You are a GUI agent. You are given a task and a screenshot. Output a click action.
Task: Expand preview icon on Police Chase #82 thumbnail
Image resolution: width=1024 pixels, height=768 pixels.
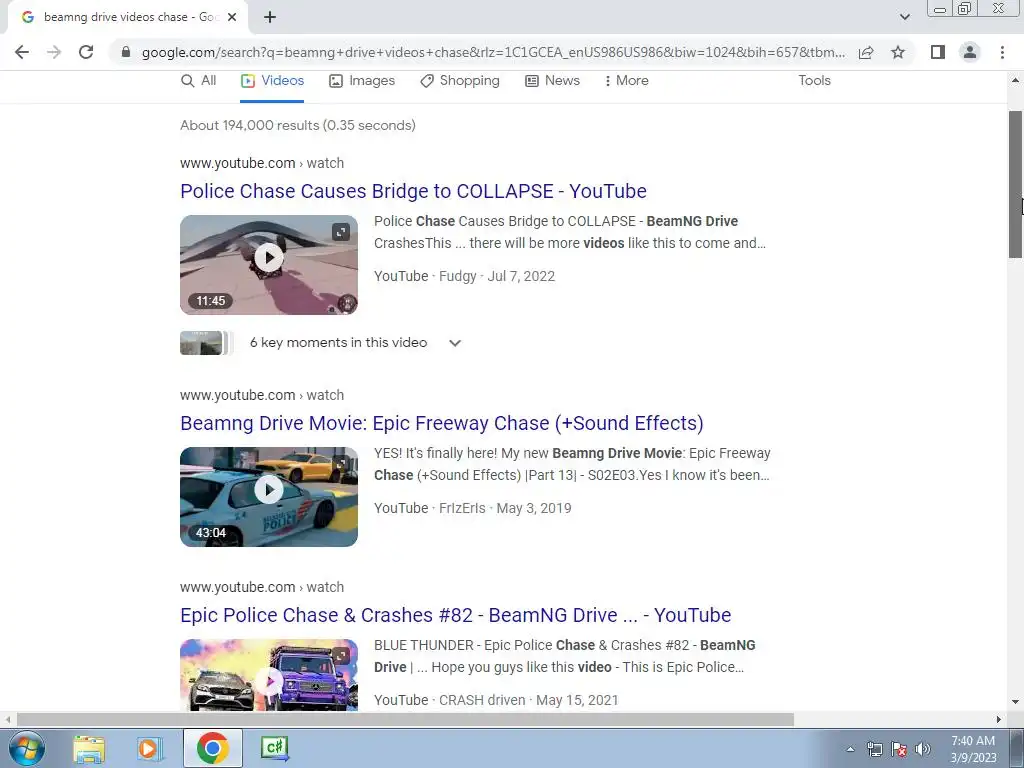341,655
